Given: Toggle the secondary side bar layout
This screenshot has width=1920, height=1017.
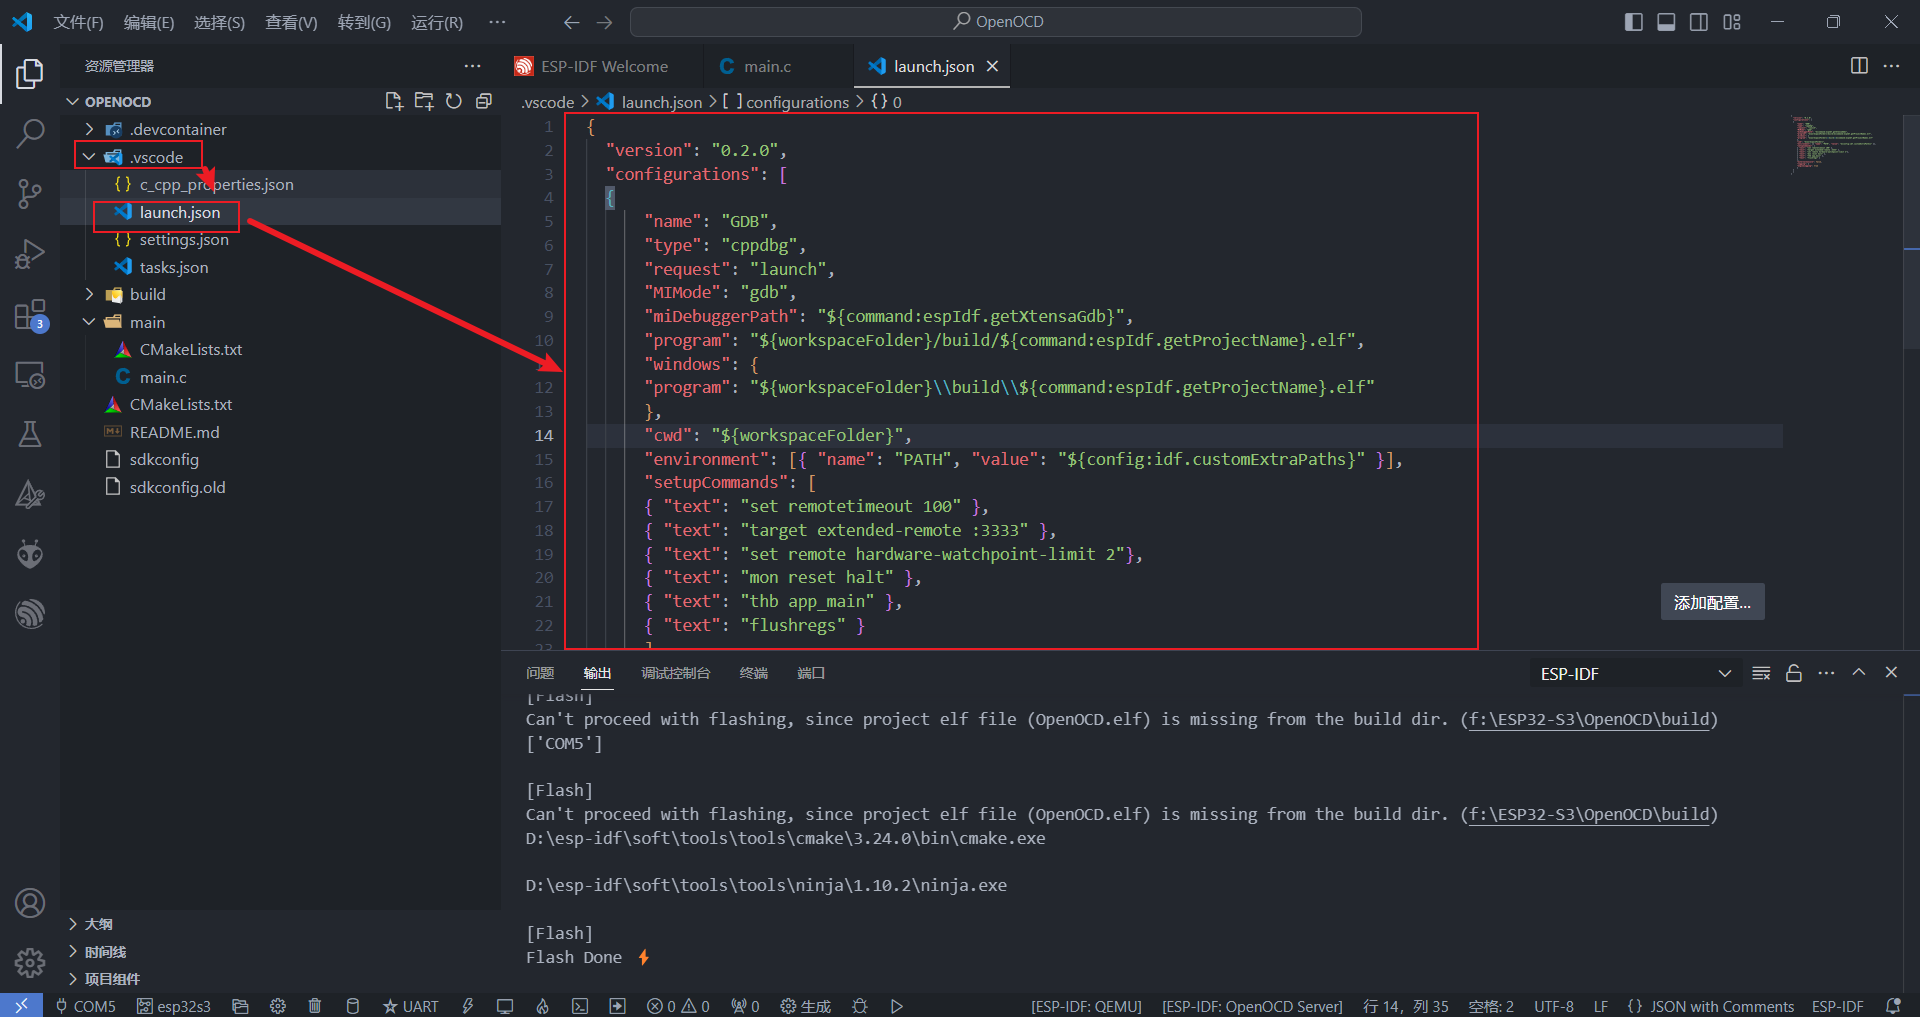Looking at the screenshot, I should click(x=1699, y=22).
